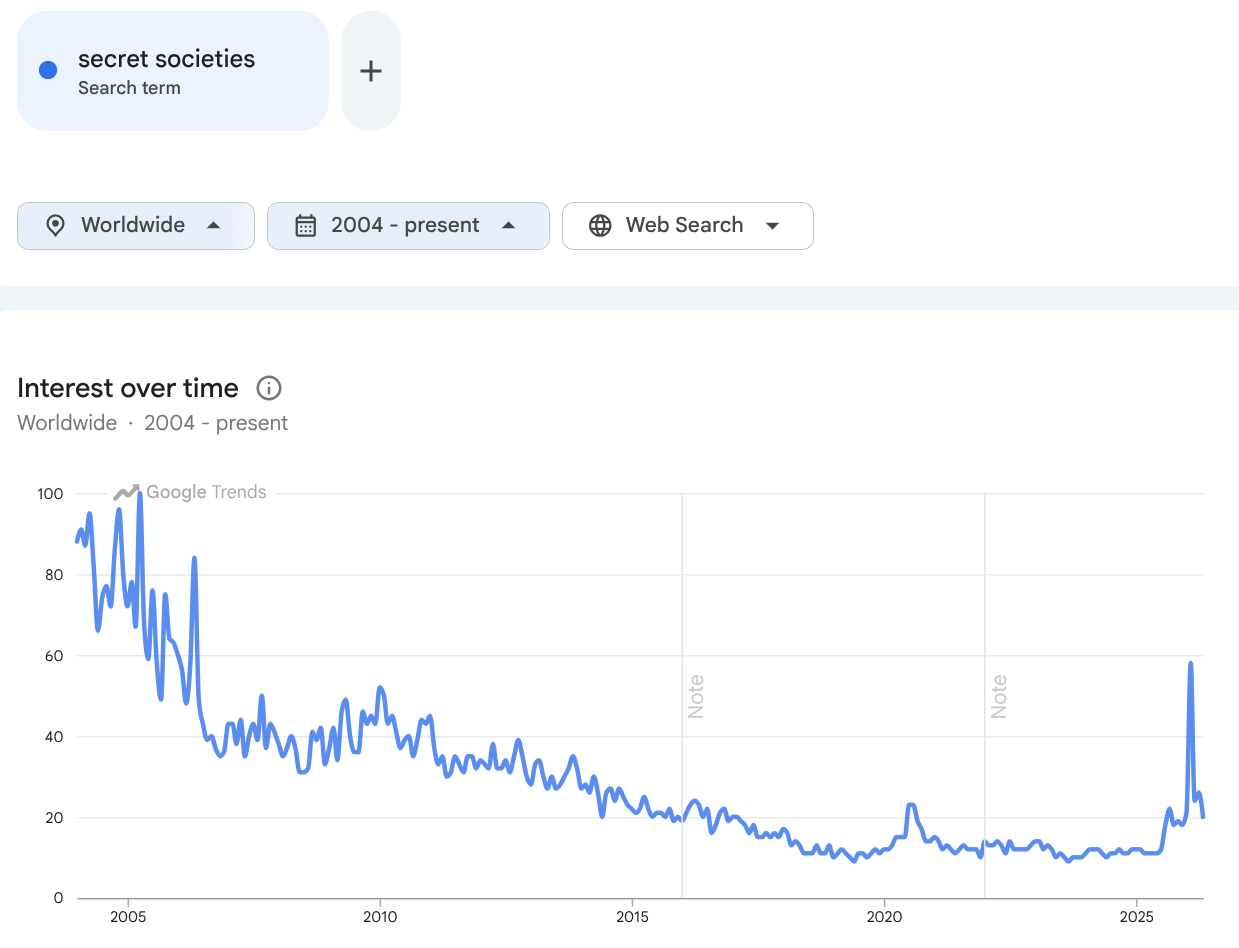
Task: Click the 2005 peak at 100 on chart
Action: click(x=139, y=494)
